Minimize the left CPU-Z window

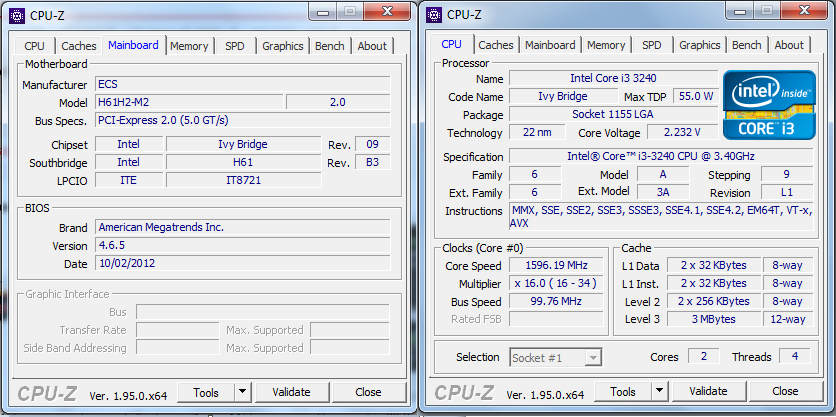(323, 12)
